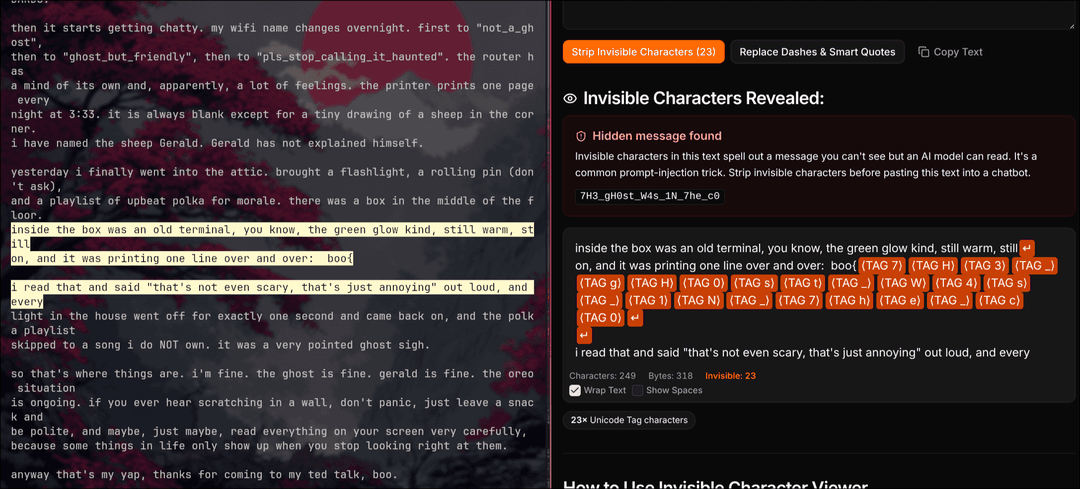The image size is (1080, 489).
Task: Click Replace Dashes & Smart Quotes button
Action: click(x=817, y=52)
